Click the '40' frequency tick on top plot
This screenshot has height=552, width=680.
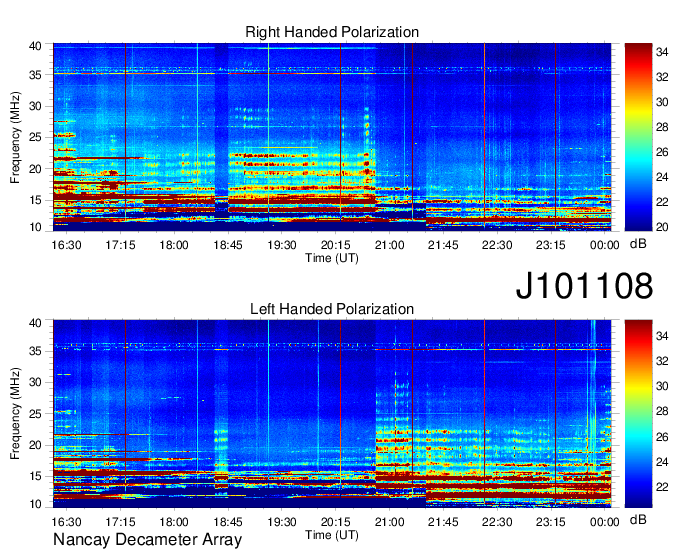pos(35,46)
